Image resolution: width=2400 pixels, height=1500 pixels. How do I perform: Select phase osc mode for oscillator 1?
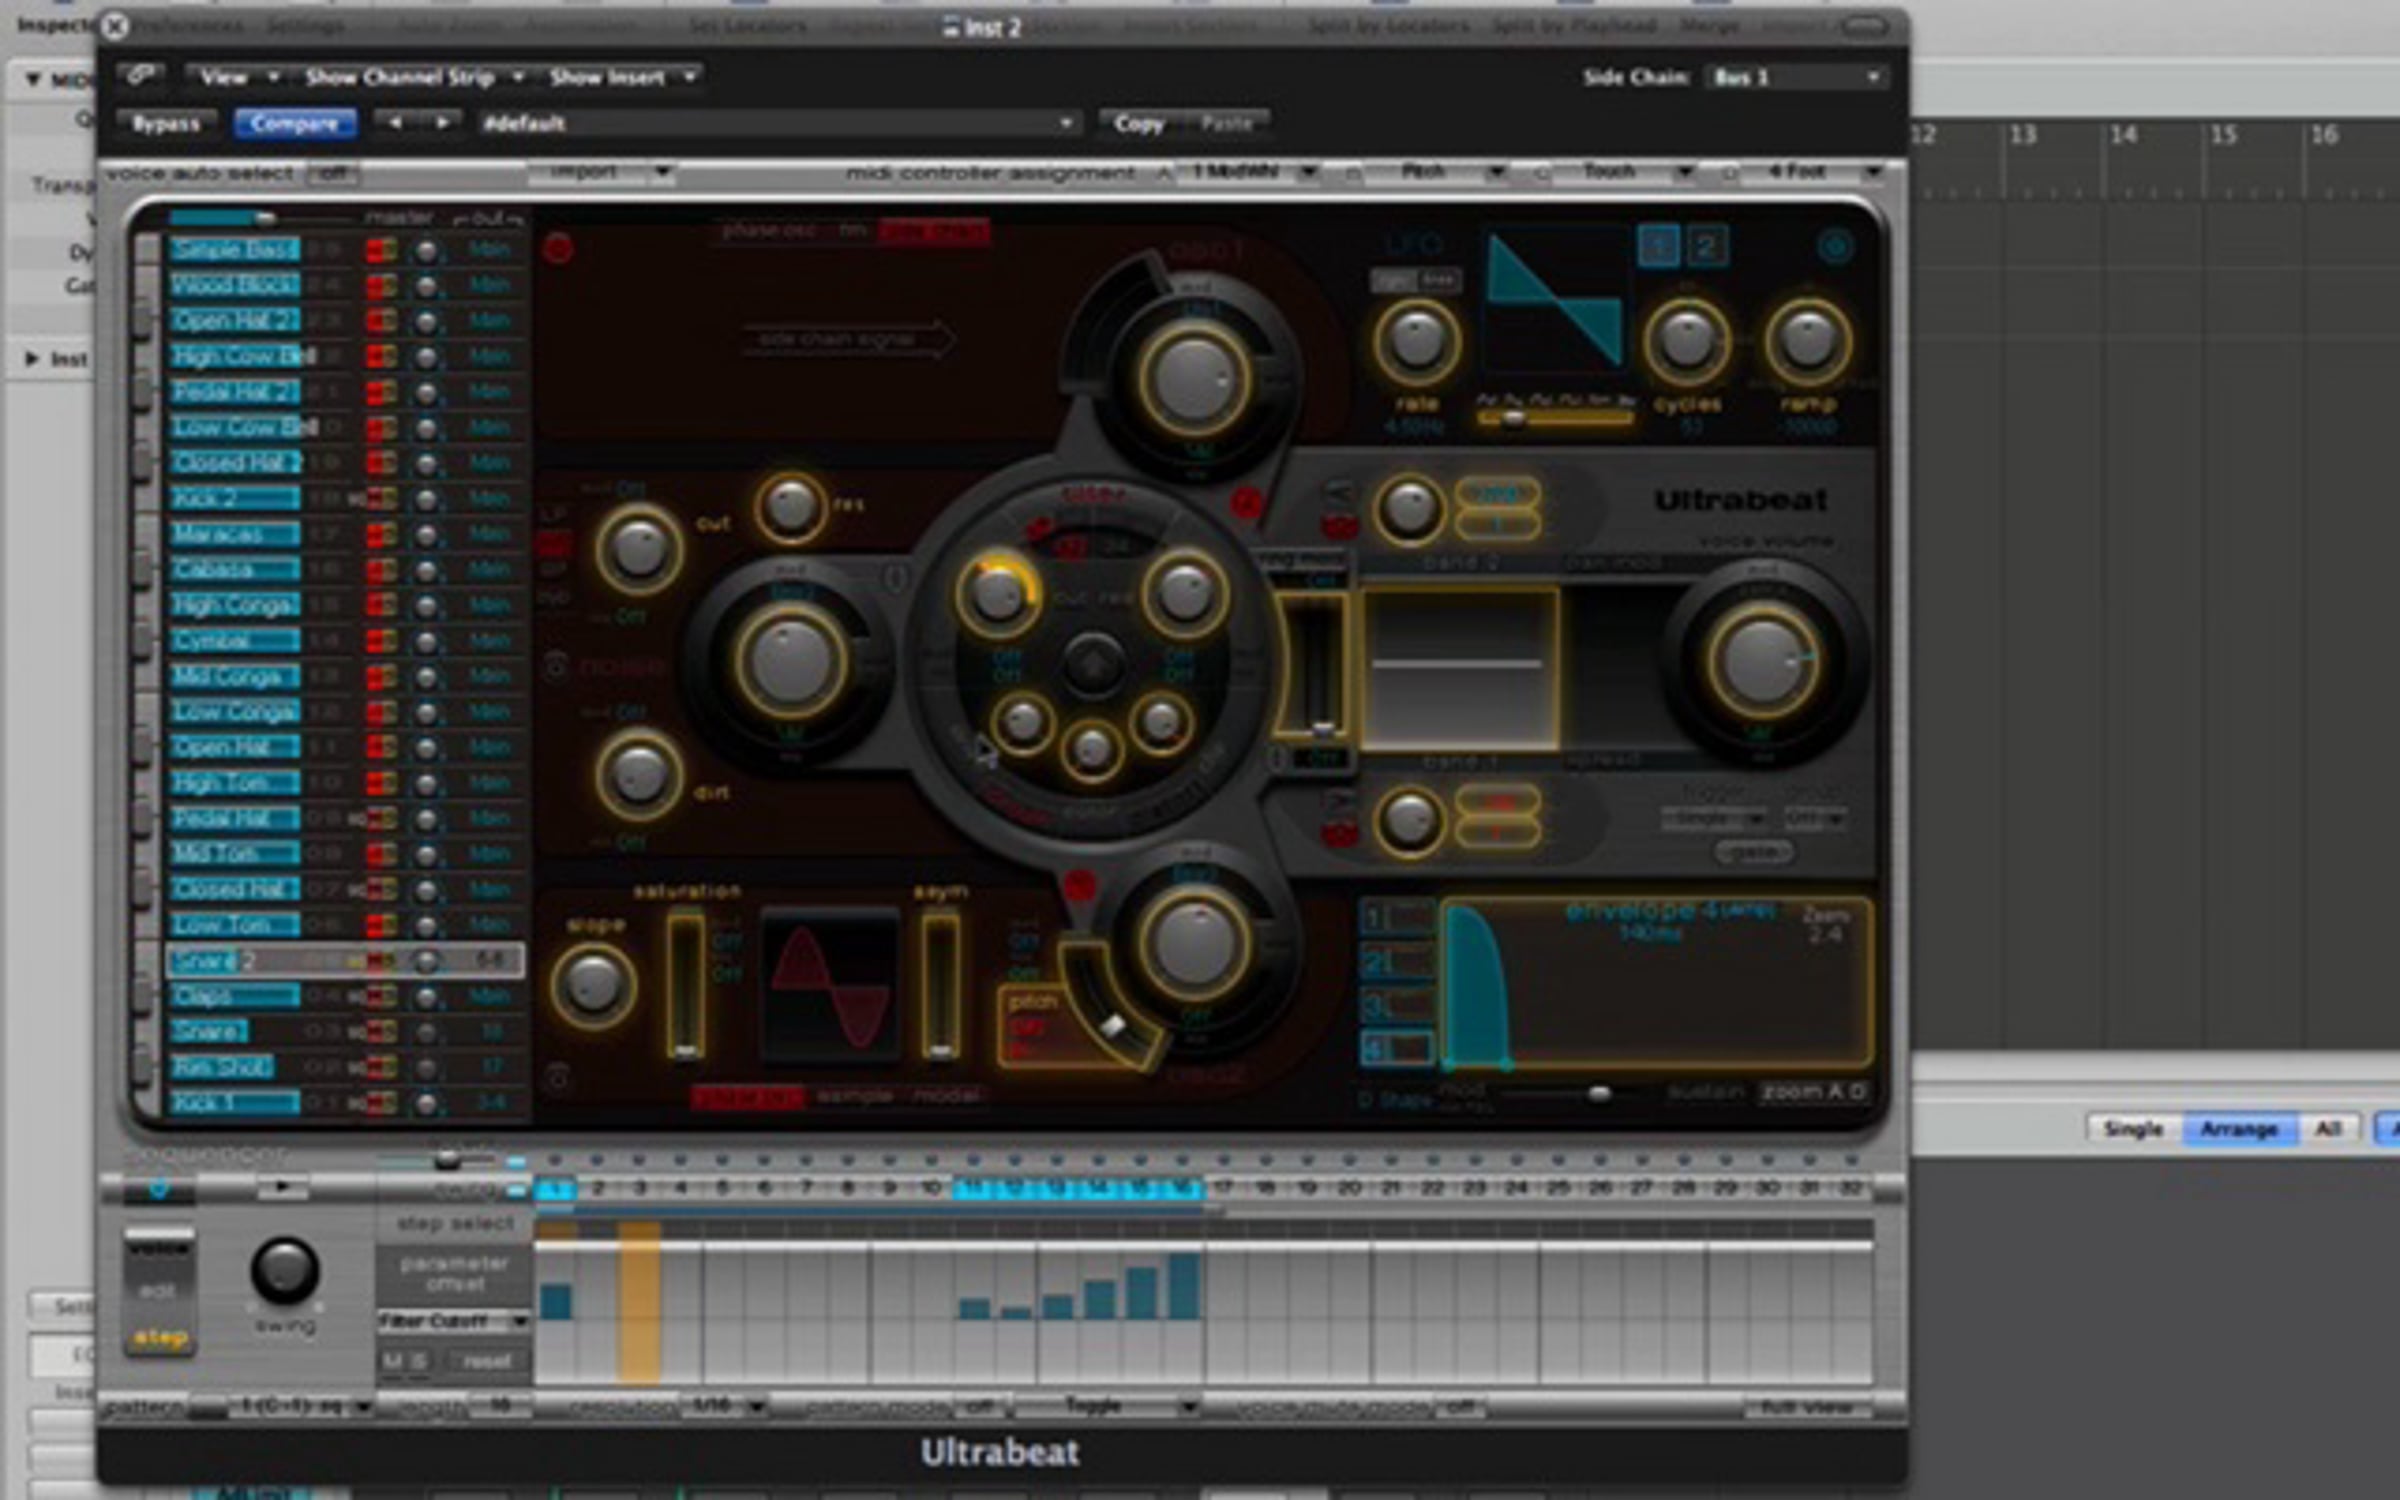(x=769, y=230)
